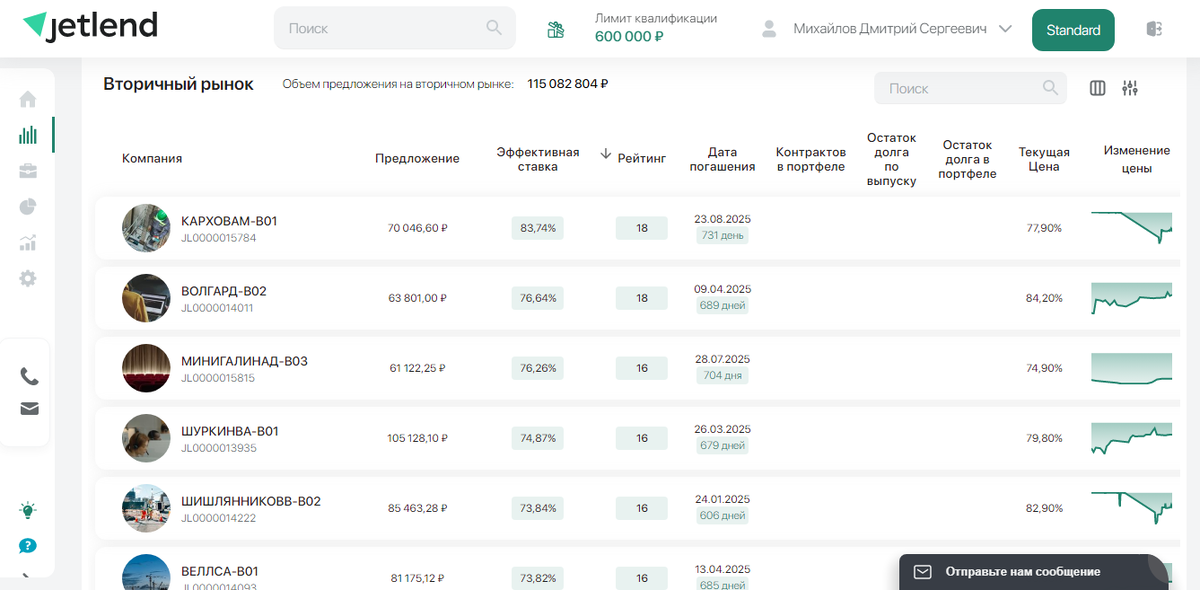Focus the secondary market Поиск field

pyautogui.click(x=960, y=88)
